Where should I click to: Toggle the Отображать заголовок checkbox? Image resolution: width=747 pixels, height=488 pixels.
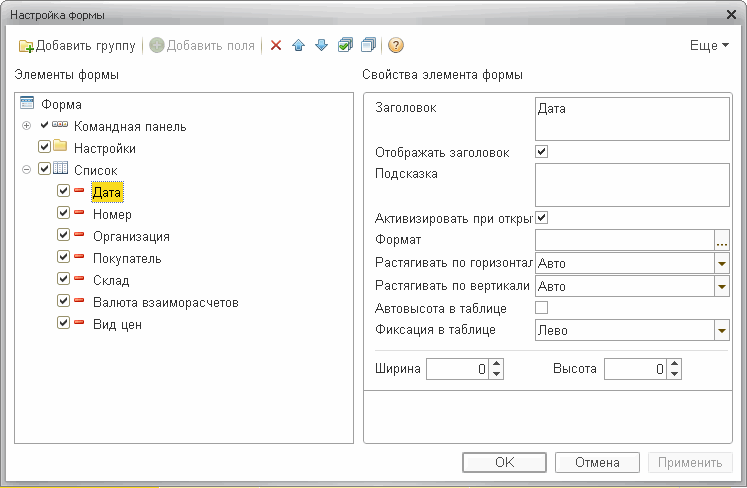[542, 152]
